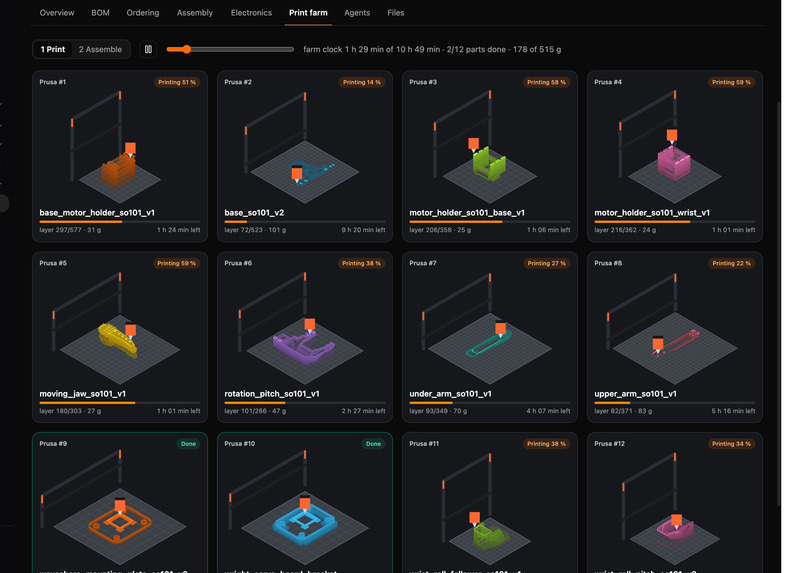This screenshot has width=795, height=573.
Task: Switch to the 2 Assemble step
Action: click(100, 49)
